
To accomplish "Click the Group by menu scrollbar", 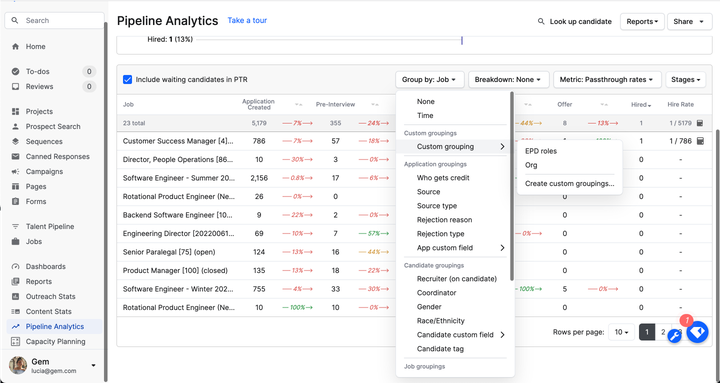I will click(x=512, y=186).
